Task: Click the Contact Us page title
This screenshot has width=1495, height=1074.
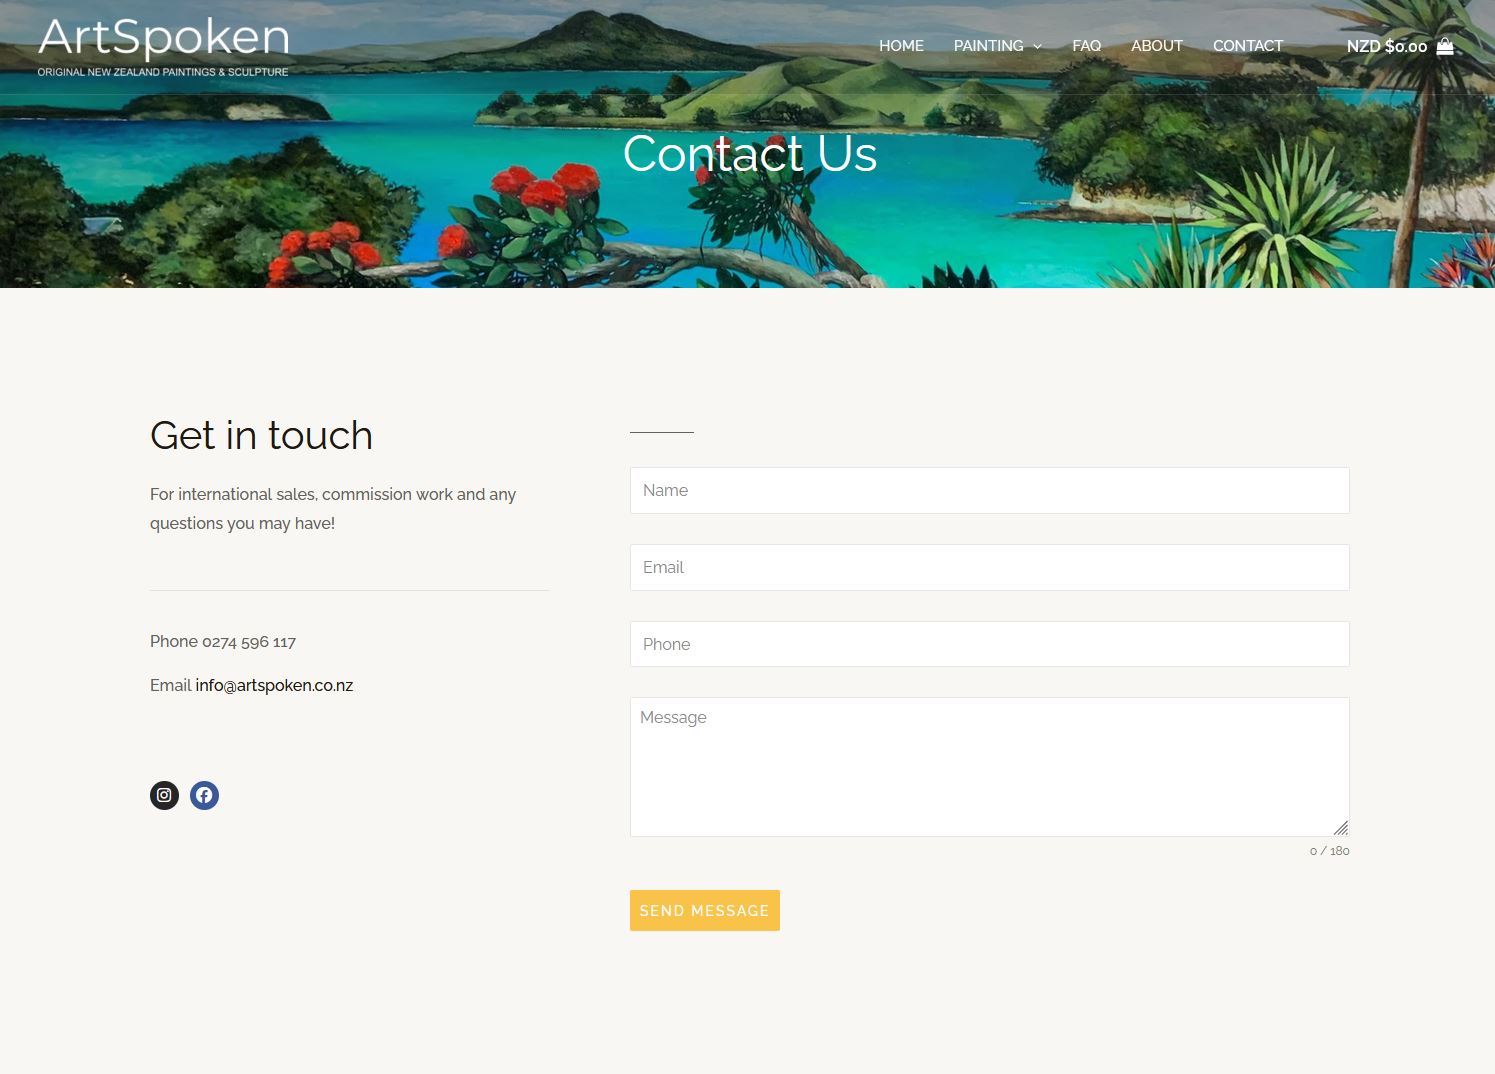Action: pyautogui.click(x=749, y=153)
